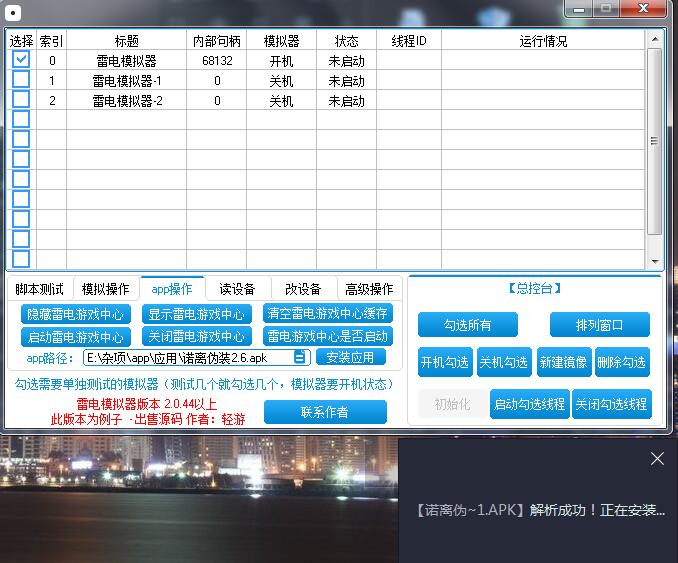
Task: Click the 清空雷电游戏中心缓存 button
Action: 327,313
